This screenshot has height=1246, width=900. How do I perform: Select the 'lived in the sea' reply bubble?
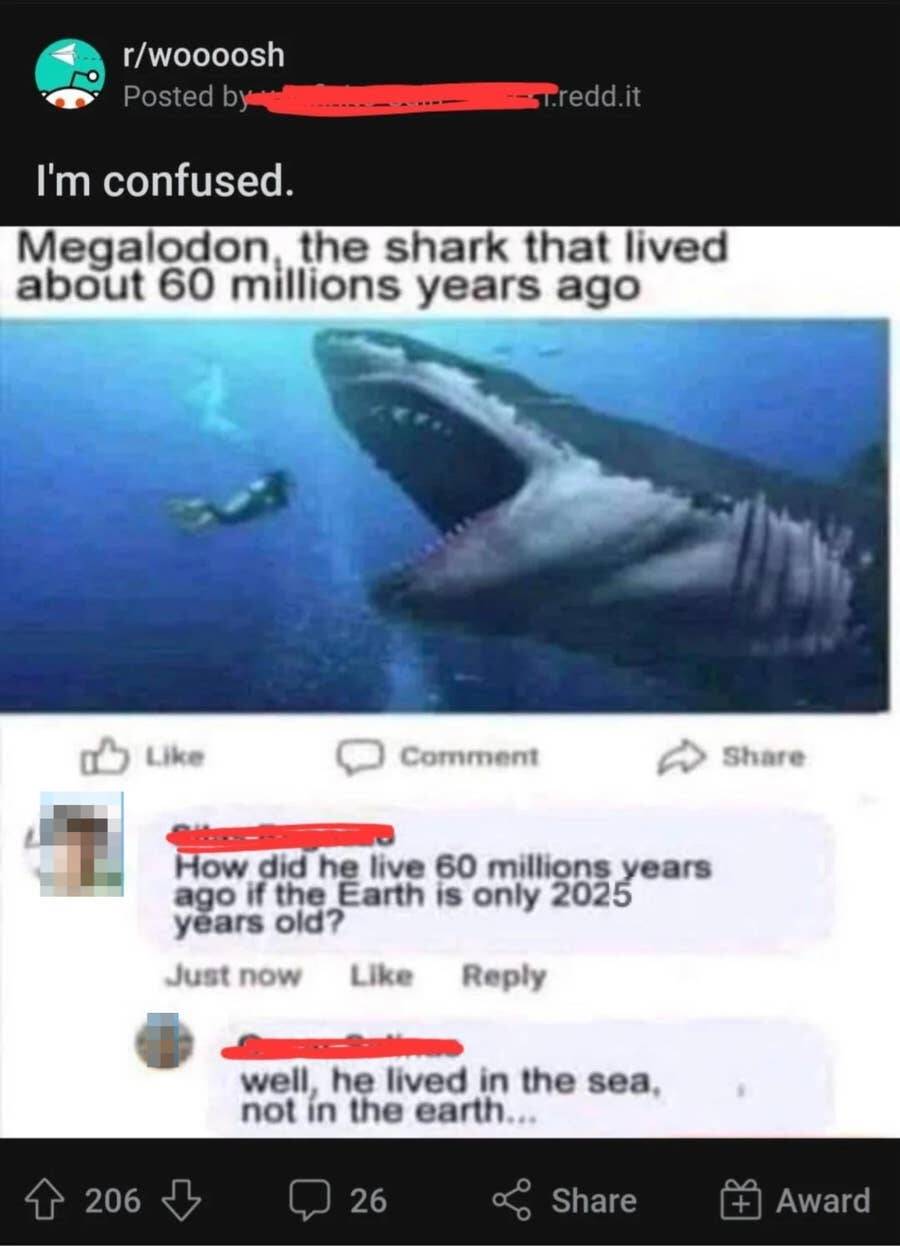click(519, 1078)
